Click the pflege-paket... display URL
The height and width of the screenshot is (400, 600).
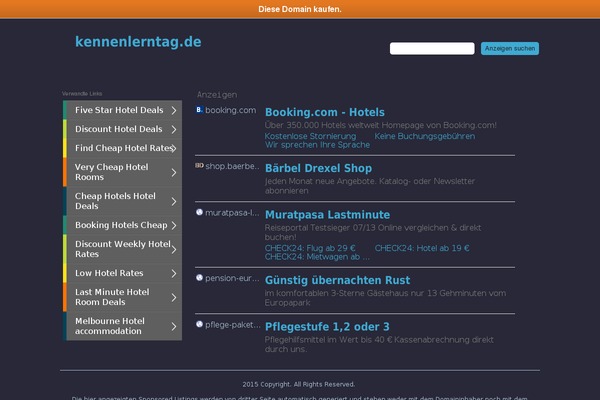point(233,325)
